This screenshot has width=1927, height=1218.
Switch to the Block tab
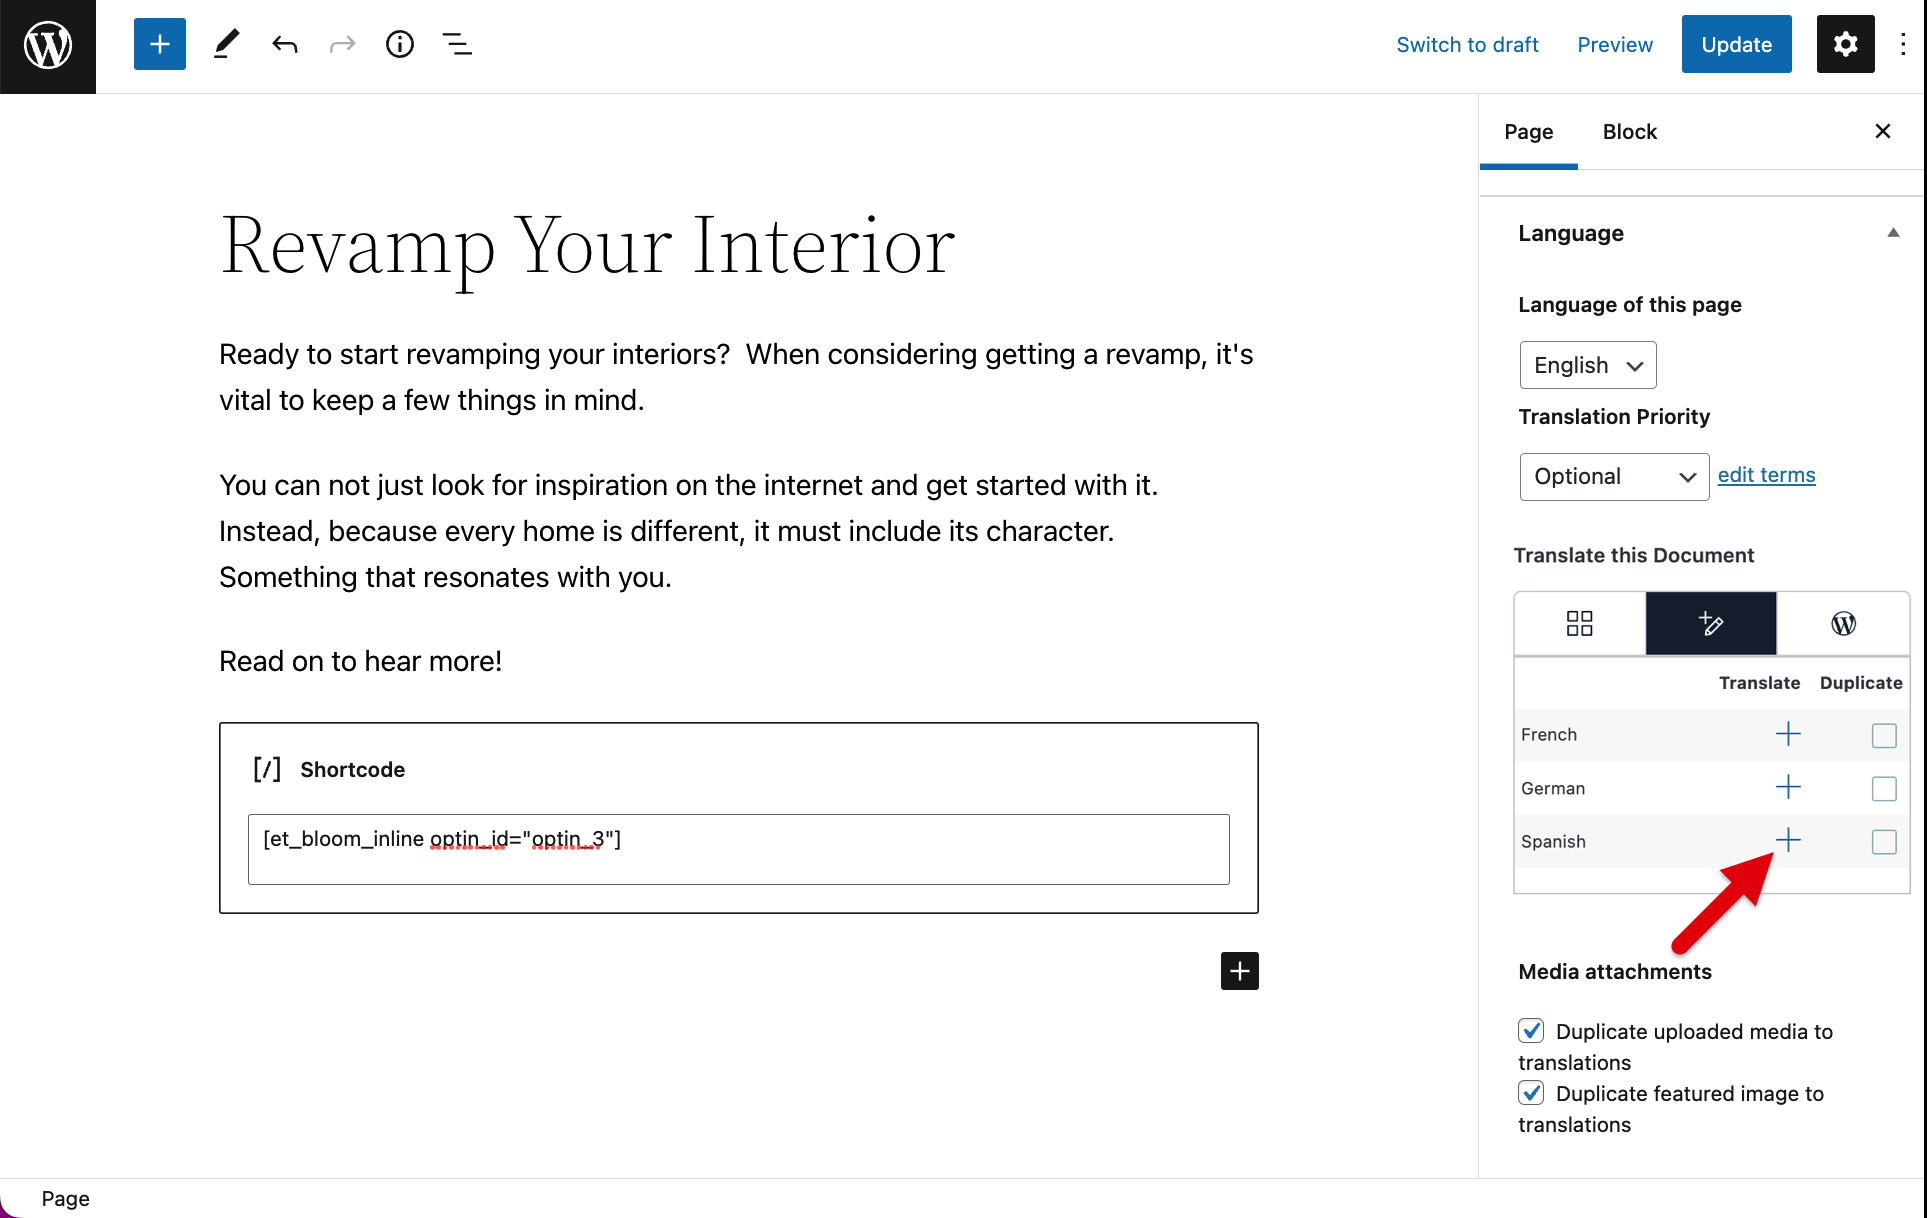point(1629,132)
